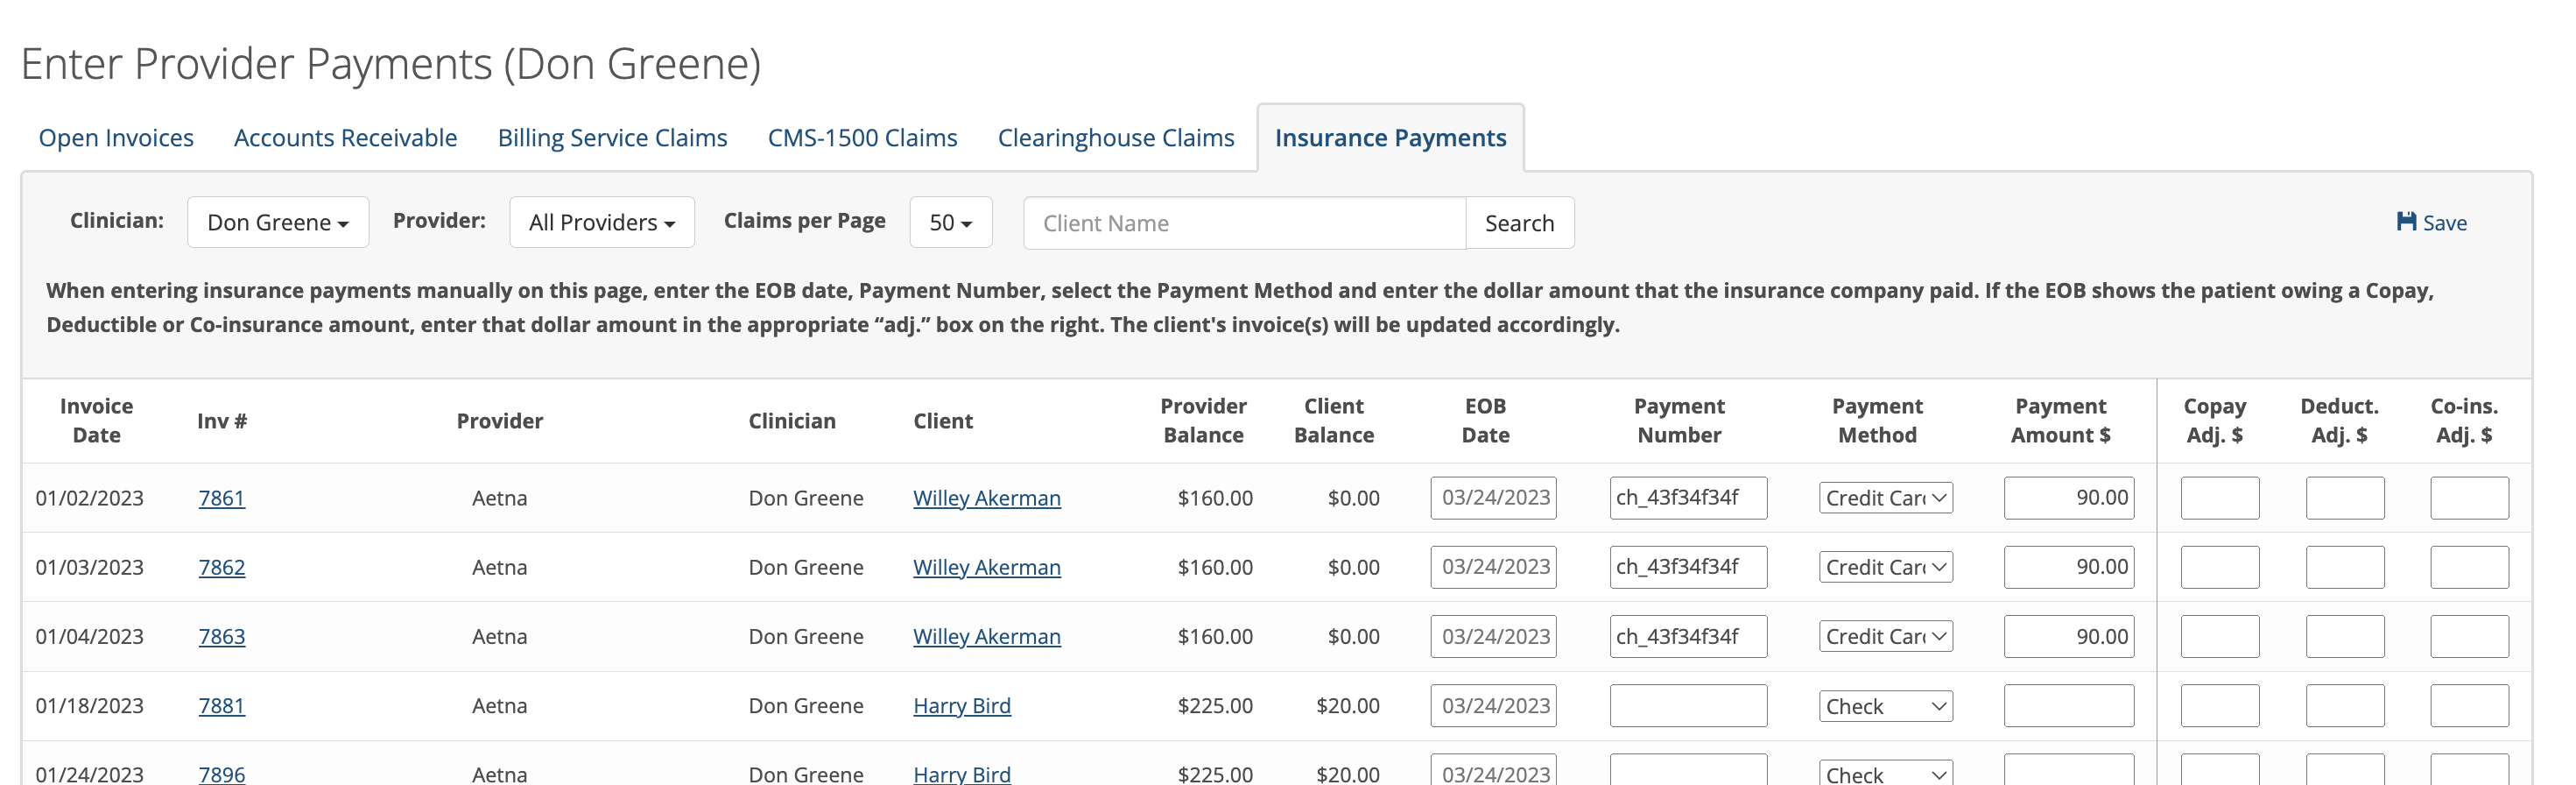This screenshot has width=2576, height=785.
Task: Click Deduct. Adj. field for invoice 7863
Action: (x=2345, y=636)
